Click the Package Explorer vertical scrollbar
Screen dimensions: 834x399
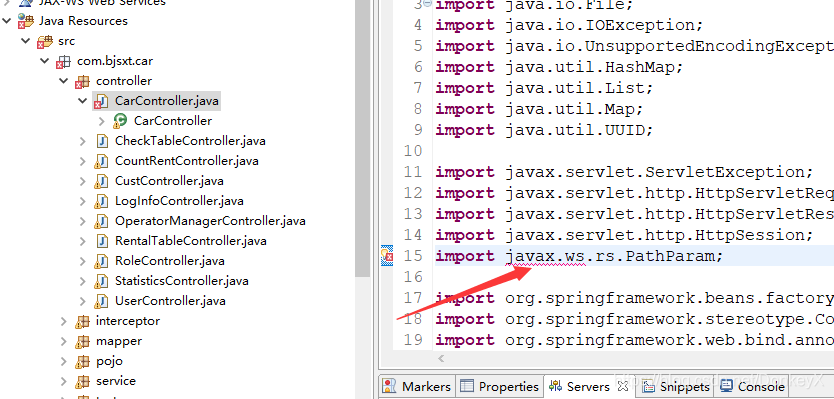363,138
